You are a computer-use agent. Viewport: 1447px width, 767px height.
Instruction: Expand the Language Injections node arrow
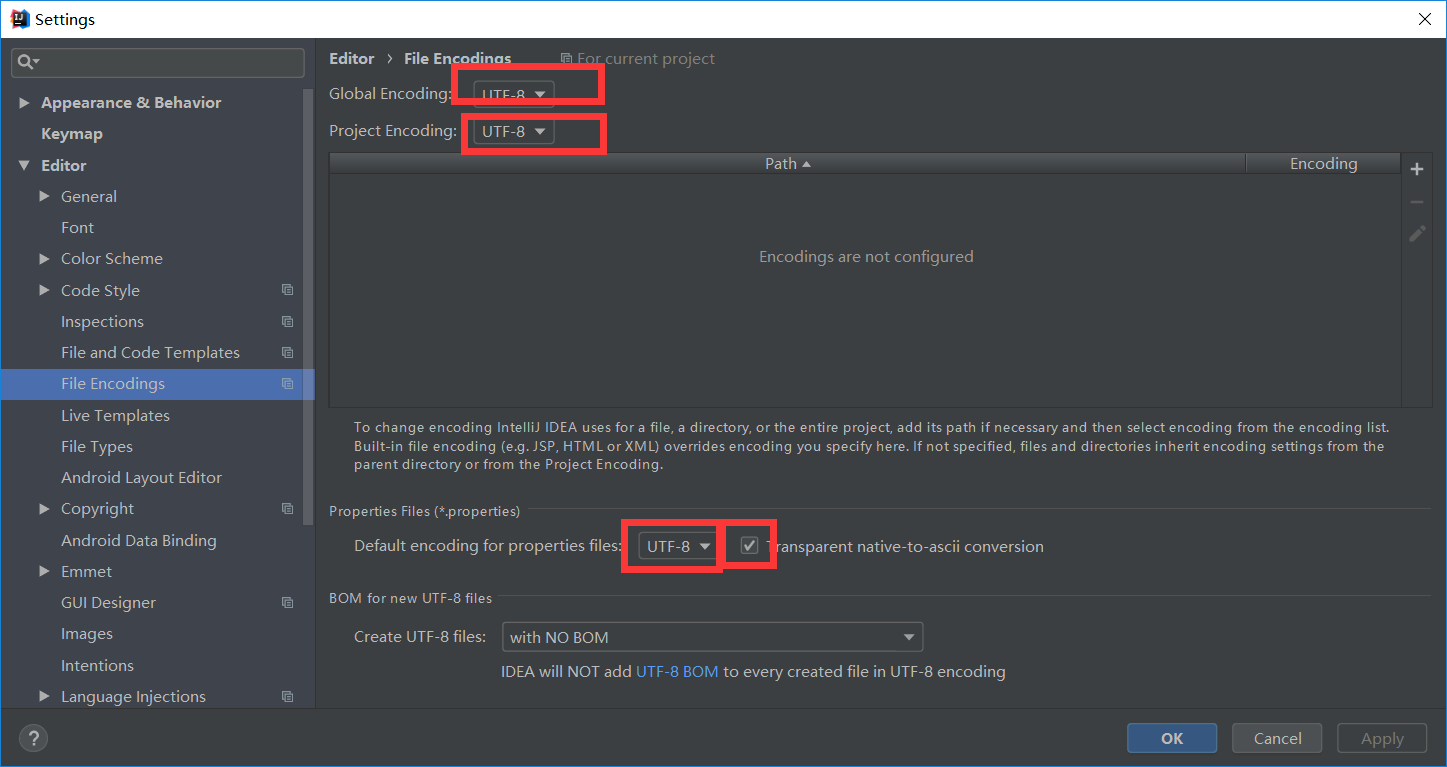pos(44,696)
